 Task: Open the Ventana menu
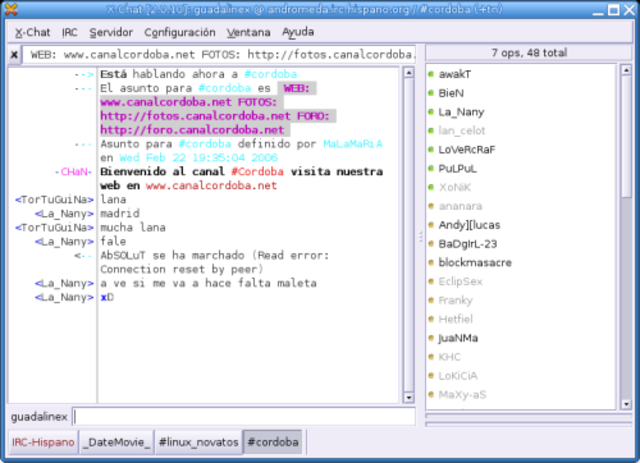pos(249,32)
